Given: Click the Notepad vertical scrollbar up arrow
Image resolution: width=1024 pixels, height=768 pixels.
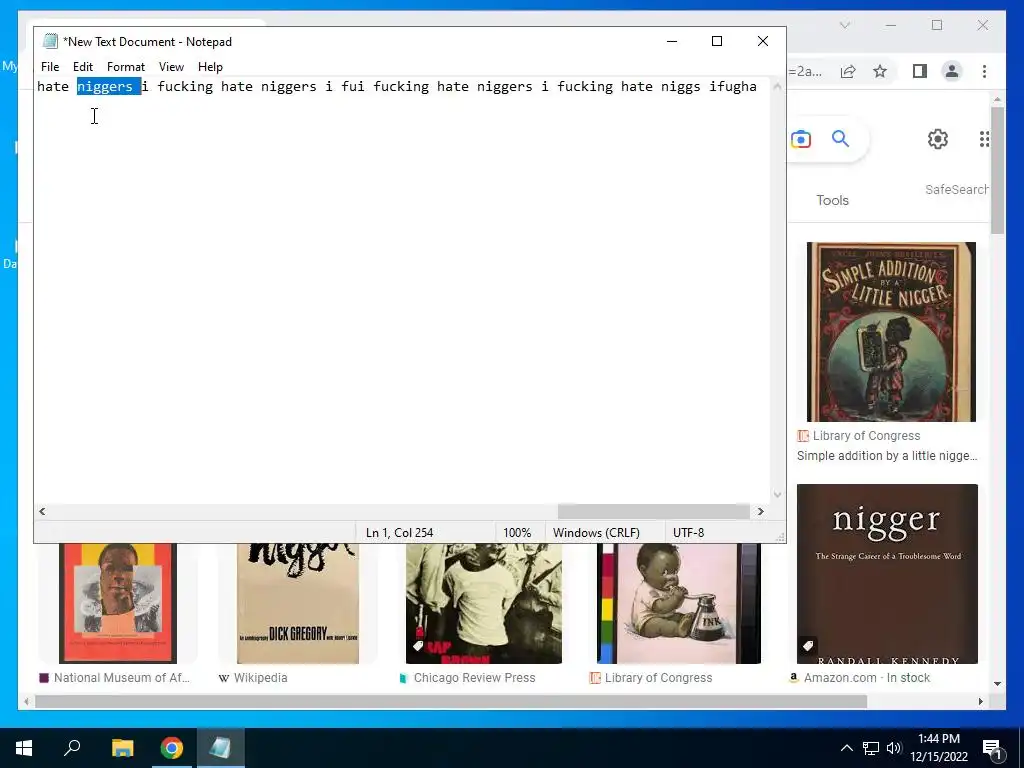Looking at the screenshot, I should (777, 86).
